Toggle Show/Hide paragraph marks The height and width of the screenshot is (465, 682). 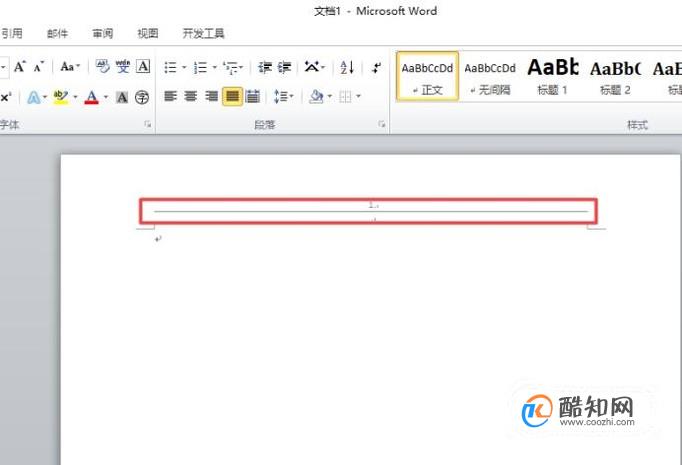click(377, 67)
